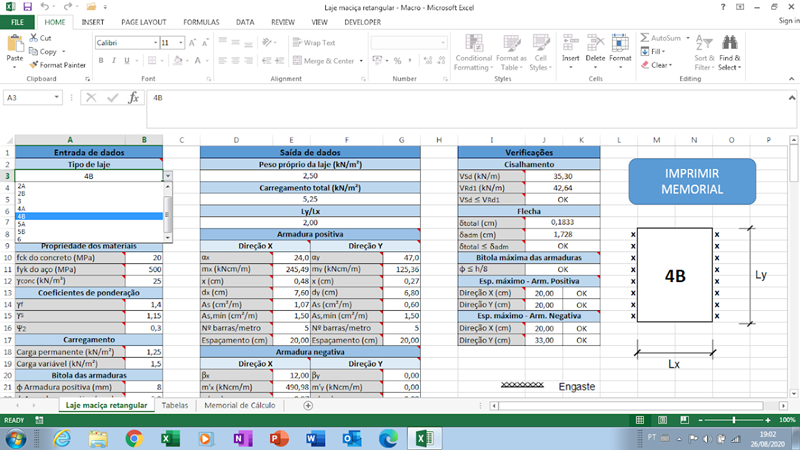Click the IMPRIMIR MEMORIAL button
This screenshot has width=800, height=450.
click(x=692, y=181)
